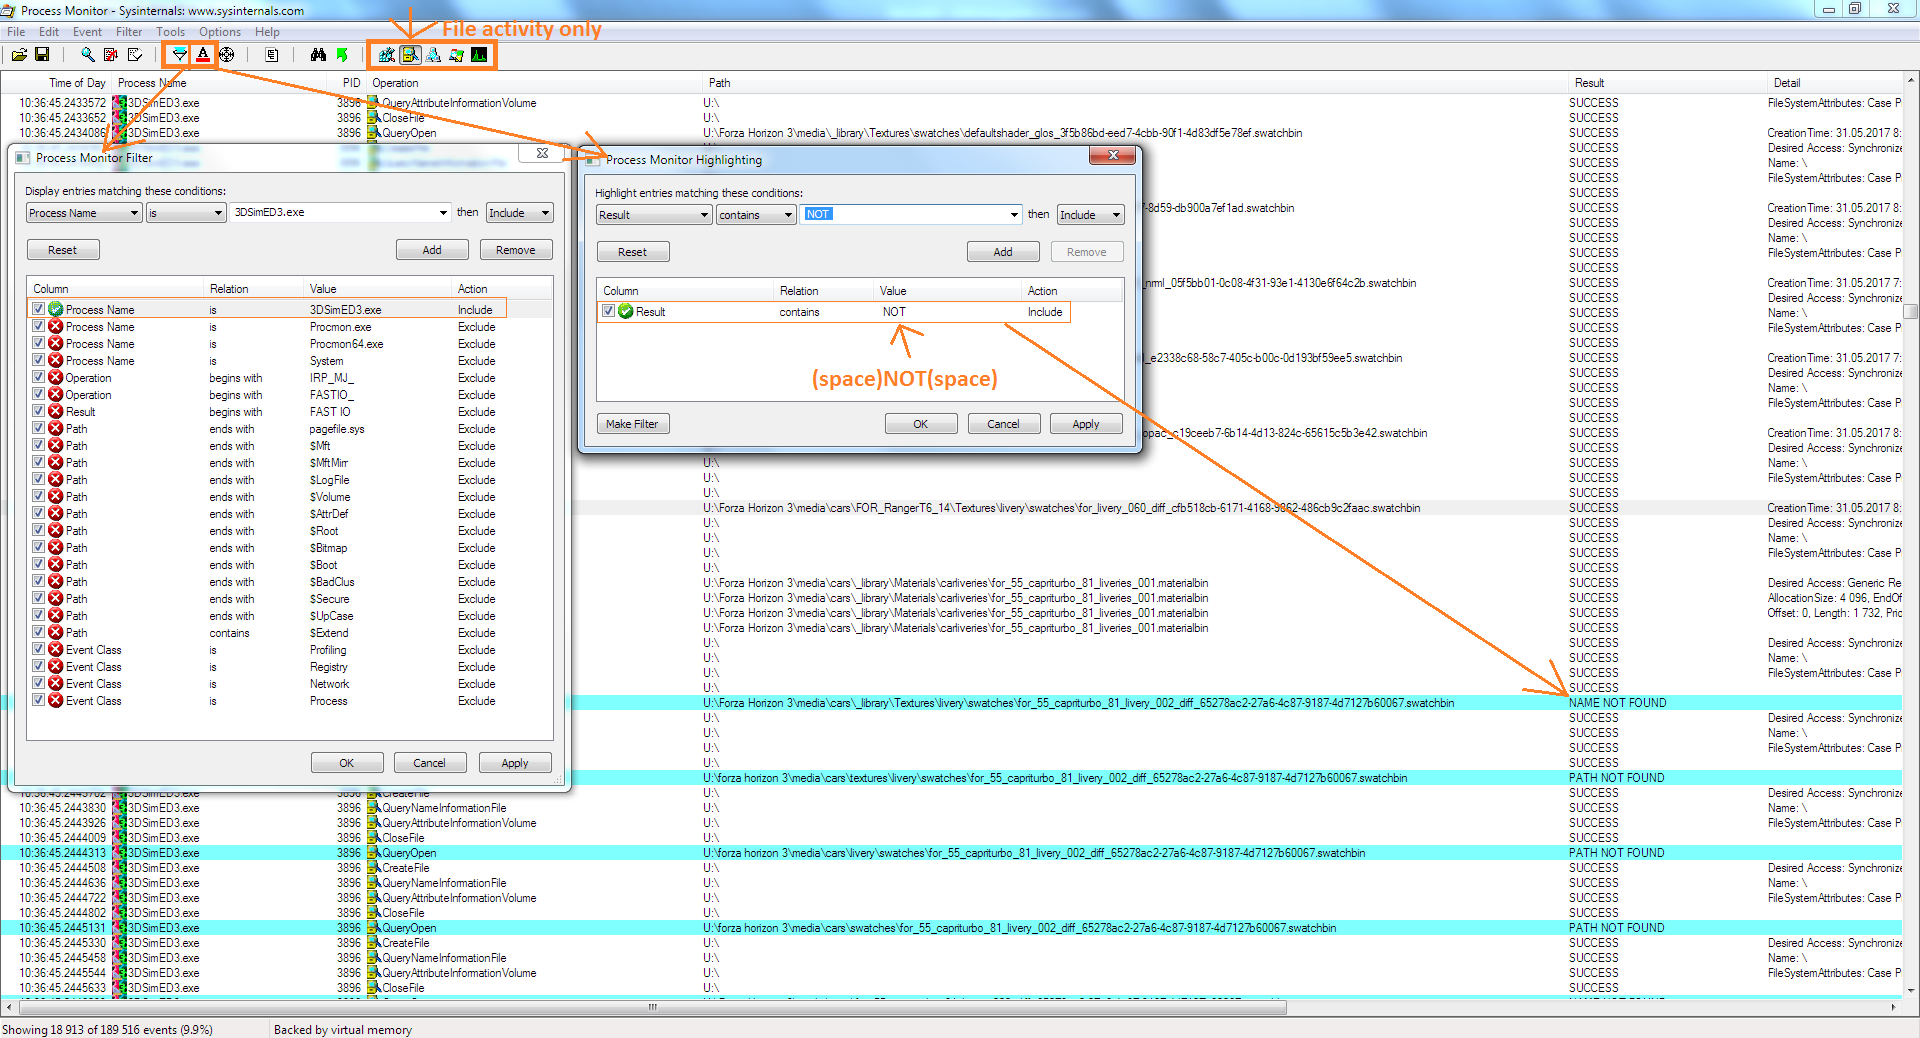Toggle capture with the magnifying glass icon

click(88, 55)
